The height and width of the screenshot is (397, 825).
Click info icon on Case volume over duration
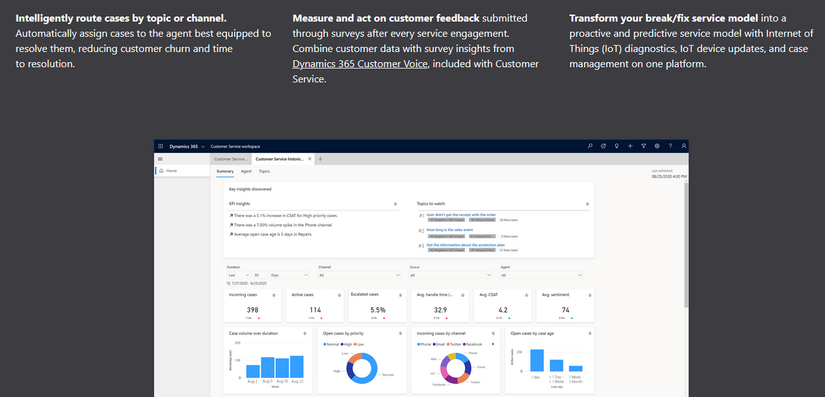click(305, 333)
